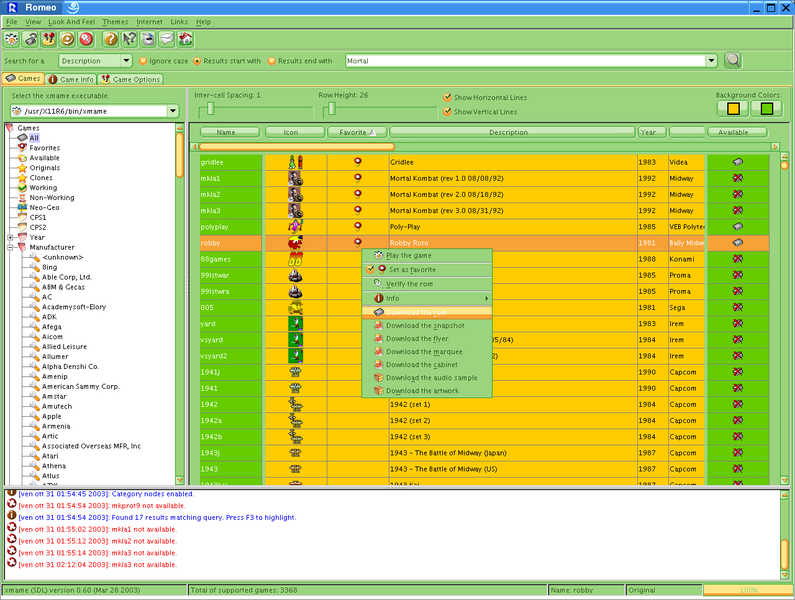Uncheck Show Vertical Lines

447,112
